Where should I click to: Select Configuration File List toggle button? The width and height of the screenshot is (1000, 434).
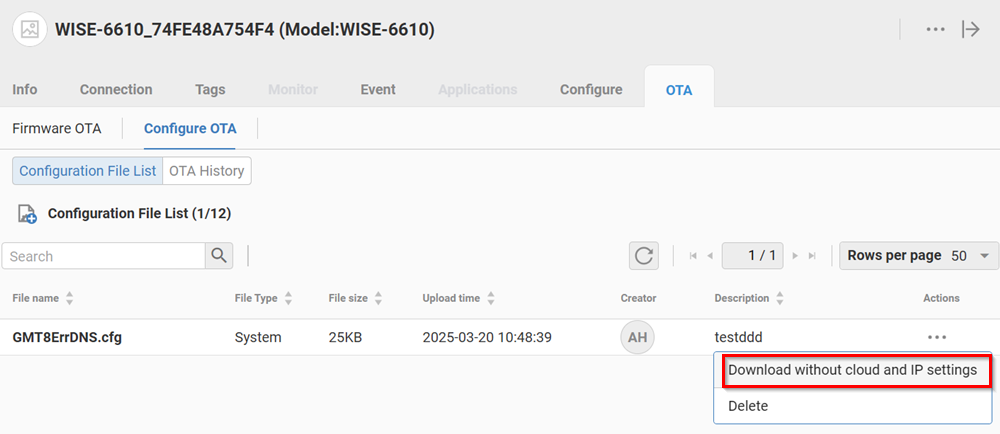(x=88, y=171)
